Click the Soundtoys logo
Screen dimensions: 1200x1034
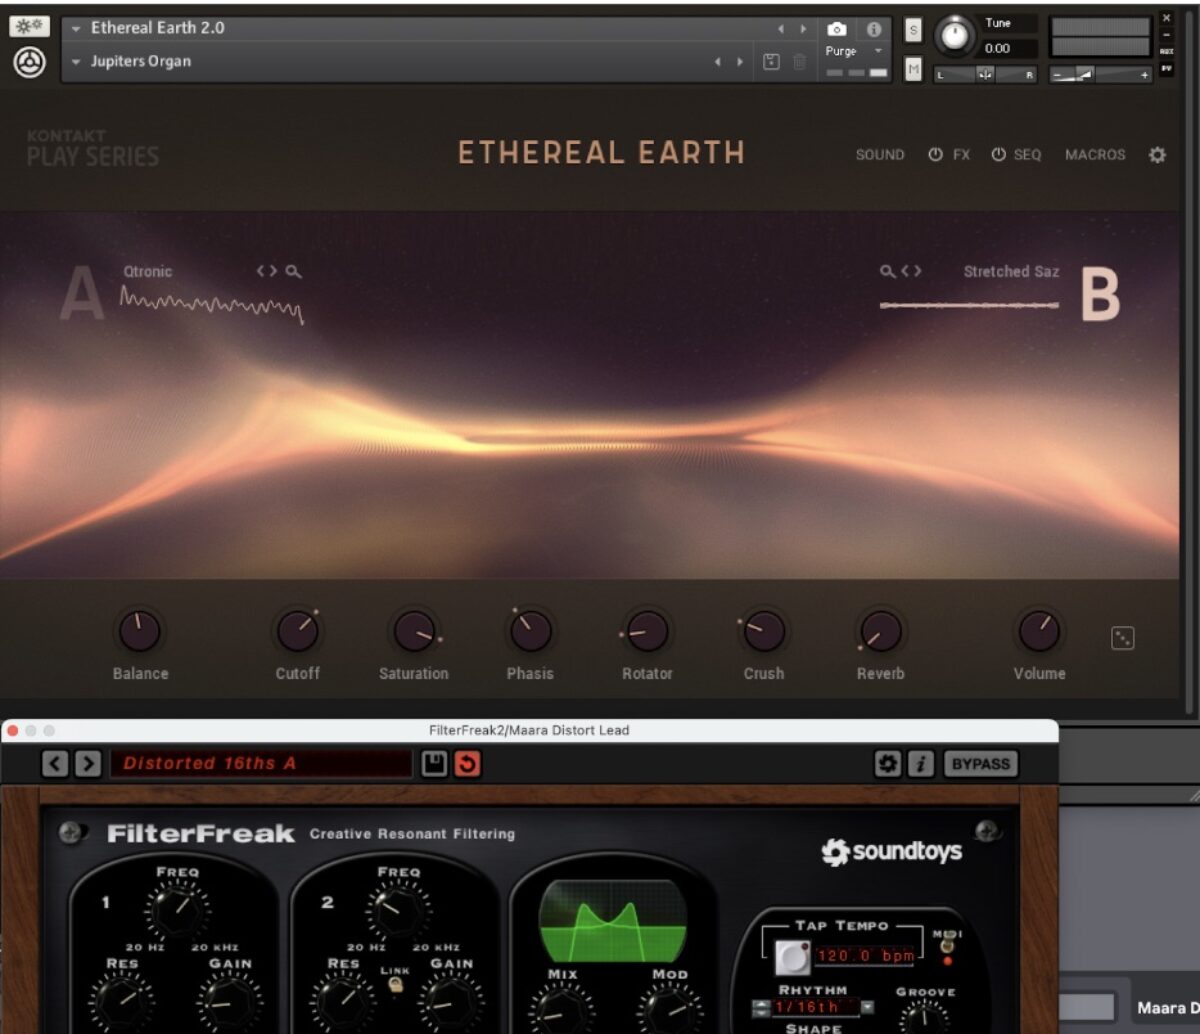coord(891,852)
